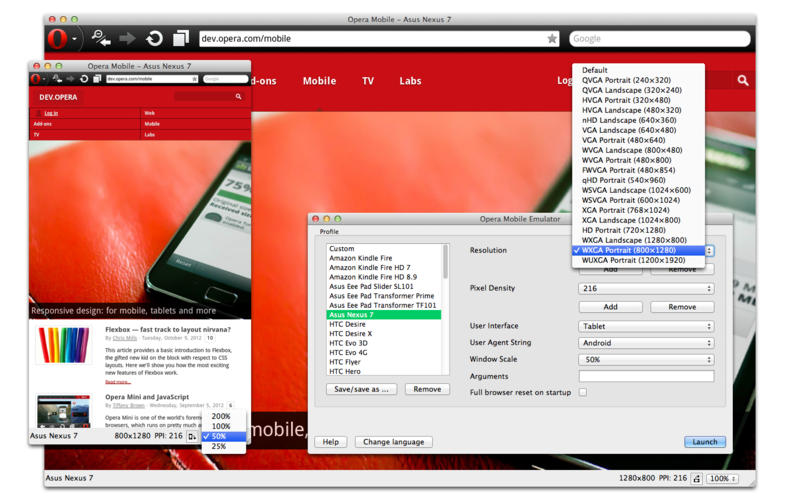The image size is (800, 500).
Task: Click the Arguments text field
Action: click(645, 377)
